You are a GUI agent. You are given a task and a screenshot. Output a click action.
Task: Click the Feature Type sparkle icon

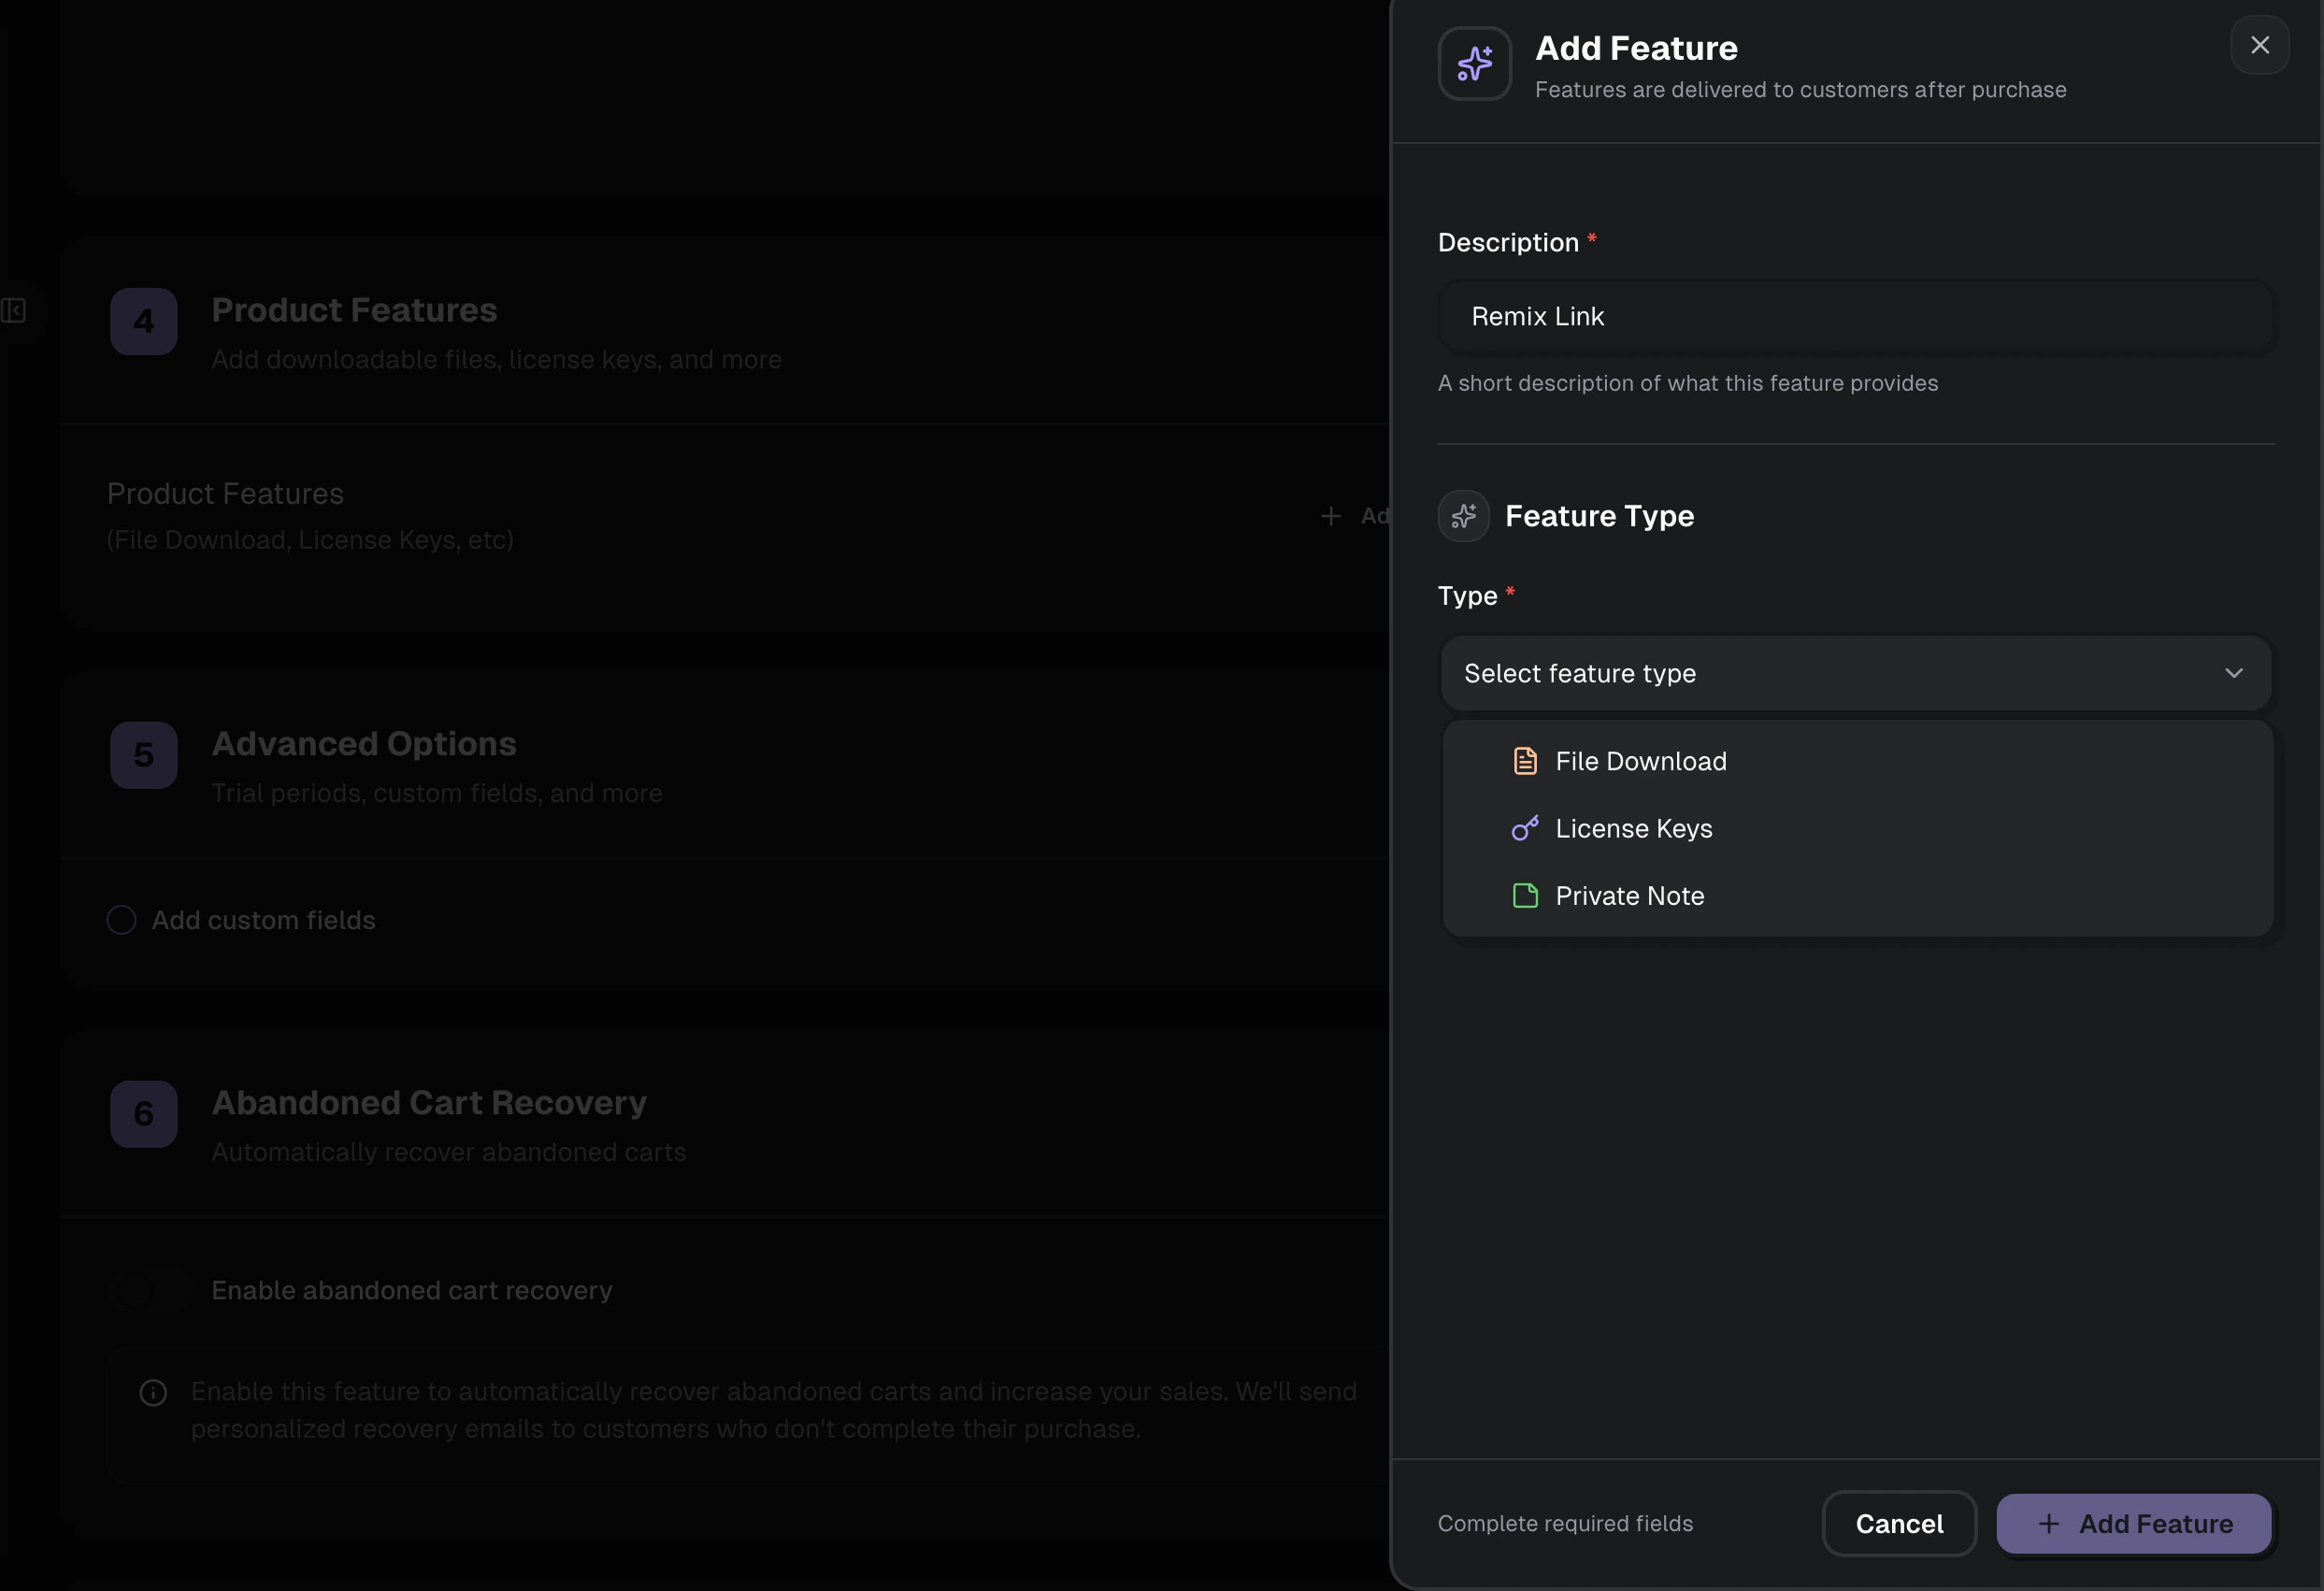click(1463, 516)
